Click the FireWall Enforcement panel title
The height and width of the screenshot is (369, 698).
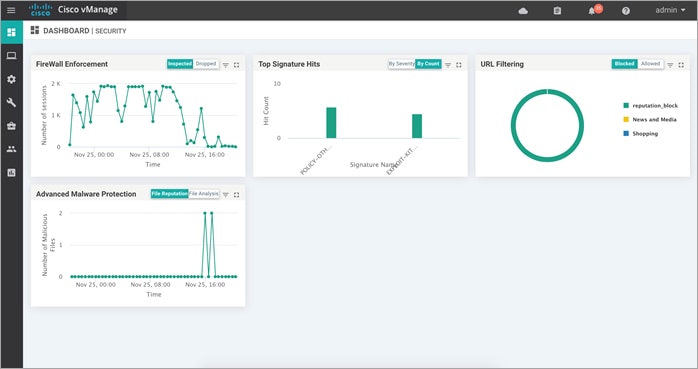(72, 64)
